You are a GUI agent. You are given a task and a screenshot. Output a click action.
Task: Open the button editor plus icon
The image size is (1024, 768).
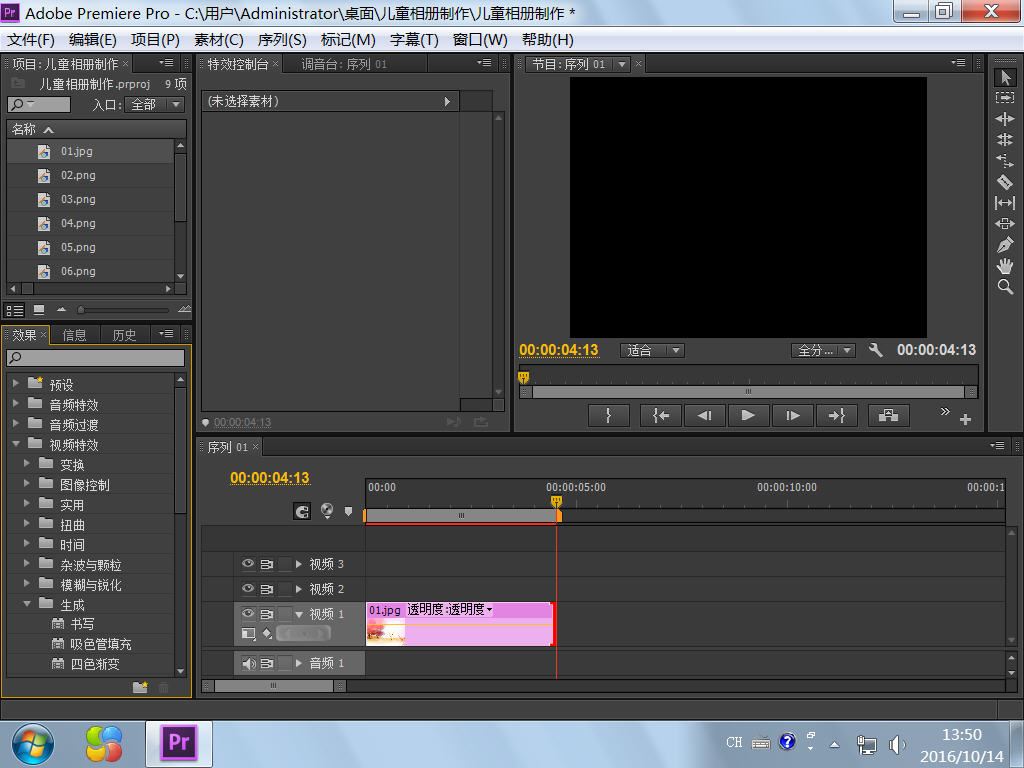coord(965,419)
